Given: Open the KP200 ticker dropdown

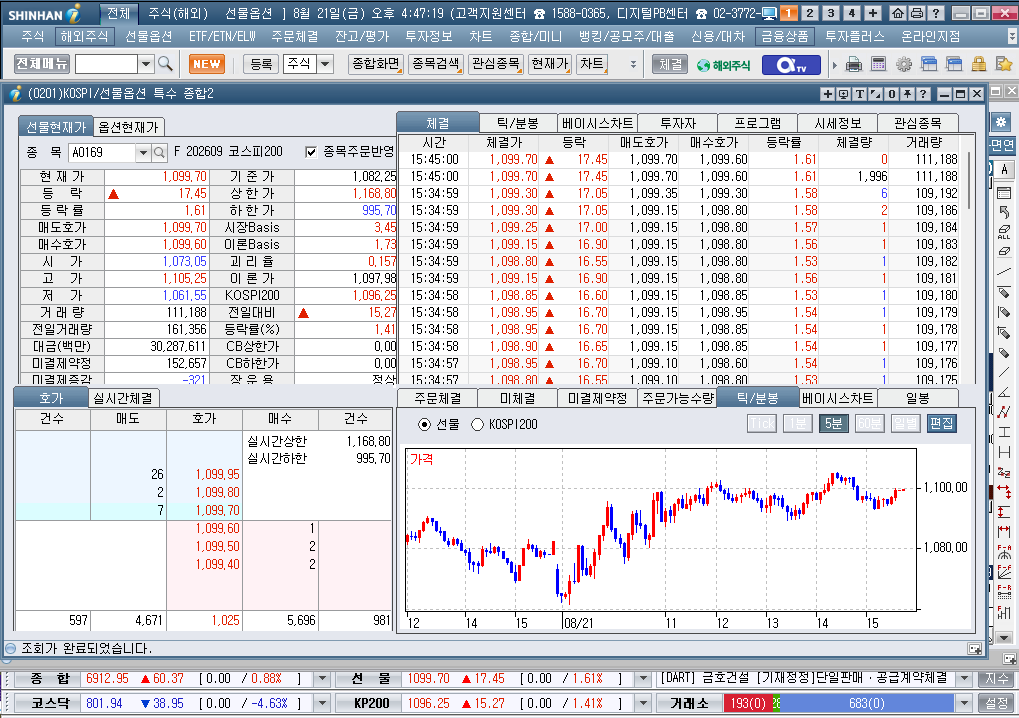Looking at the screenshot, I should click(x=643, y=703).
